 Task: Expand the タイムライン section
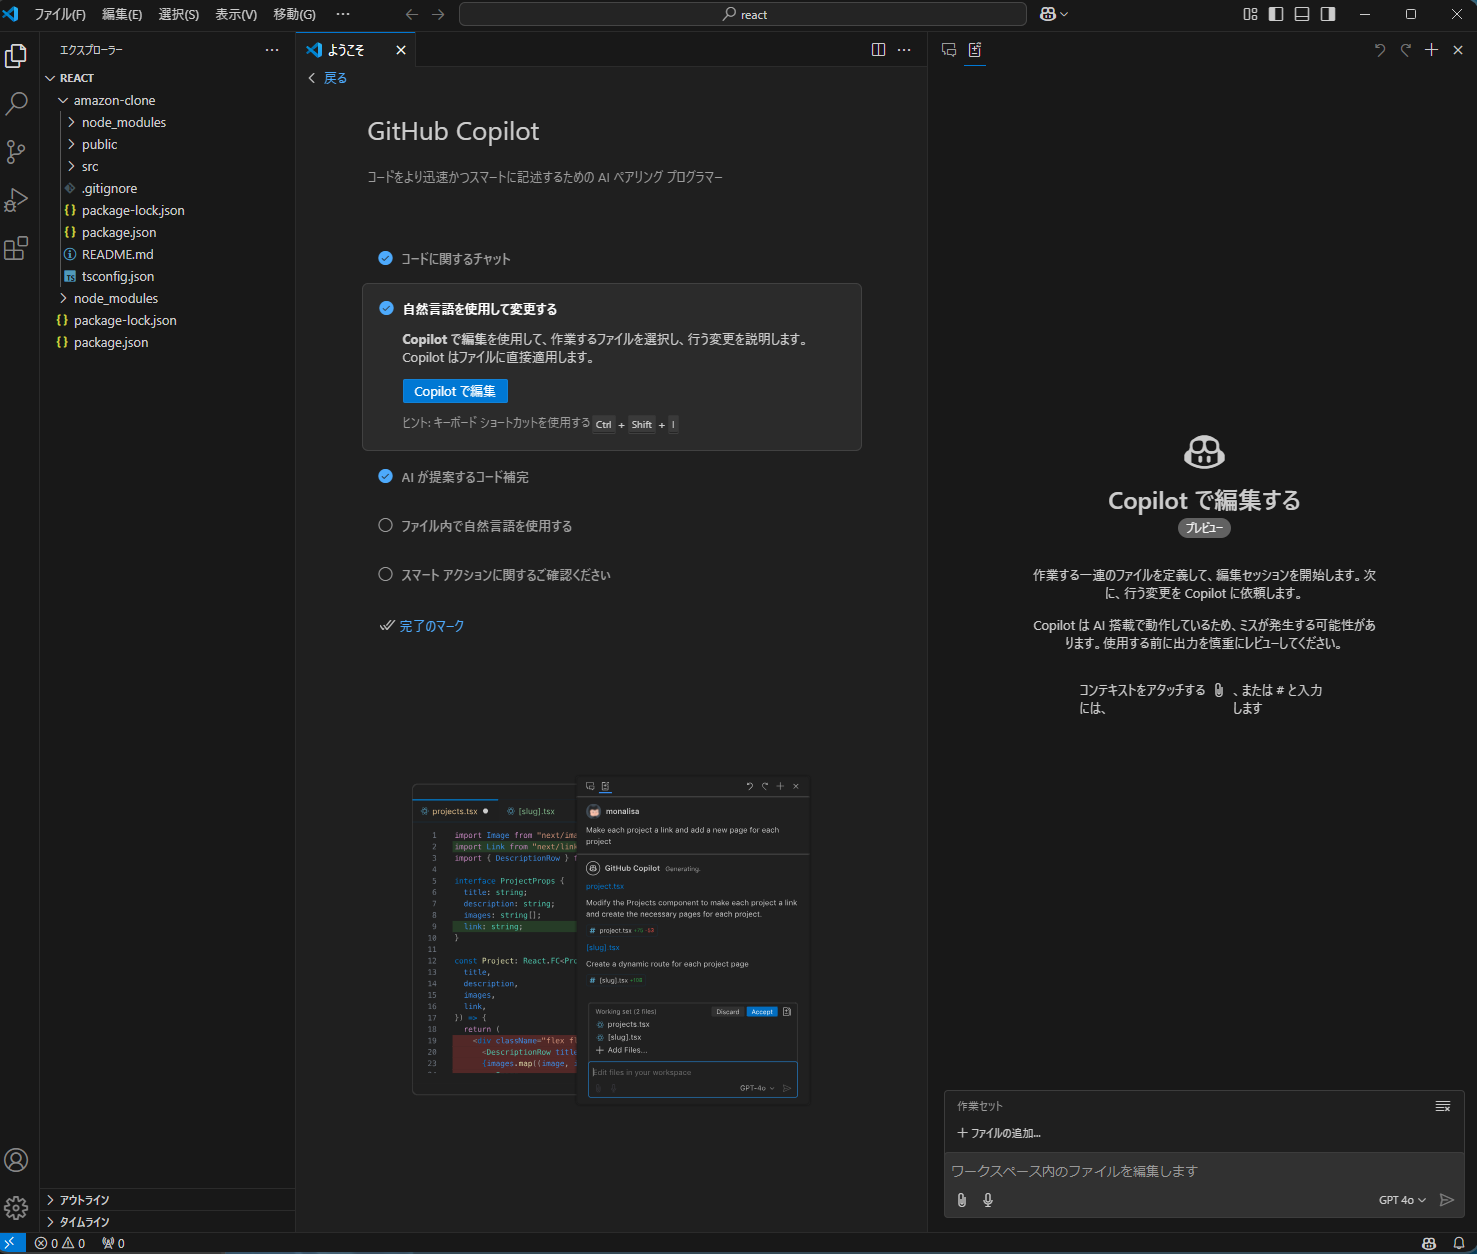click(167, 1222)
